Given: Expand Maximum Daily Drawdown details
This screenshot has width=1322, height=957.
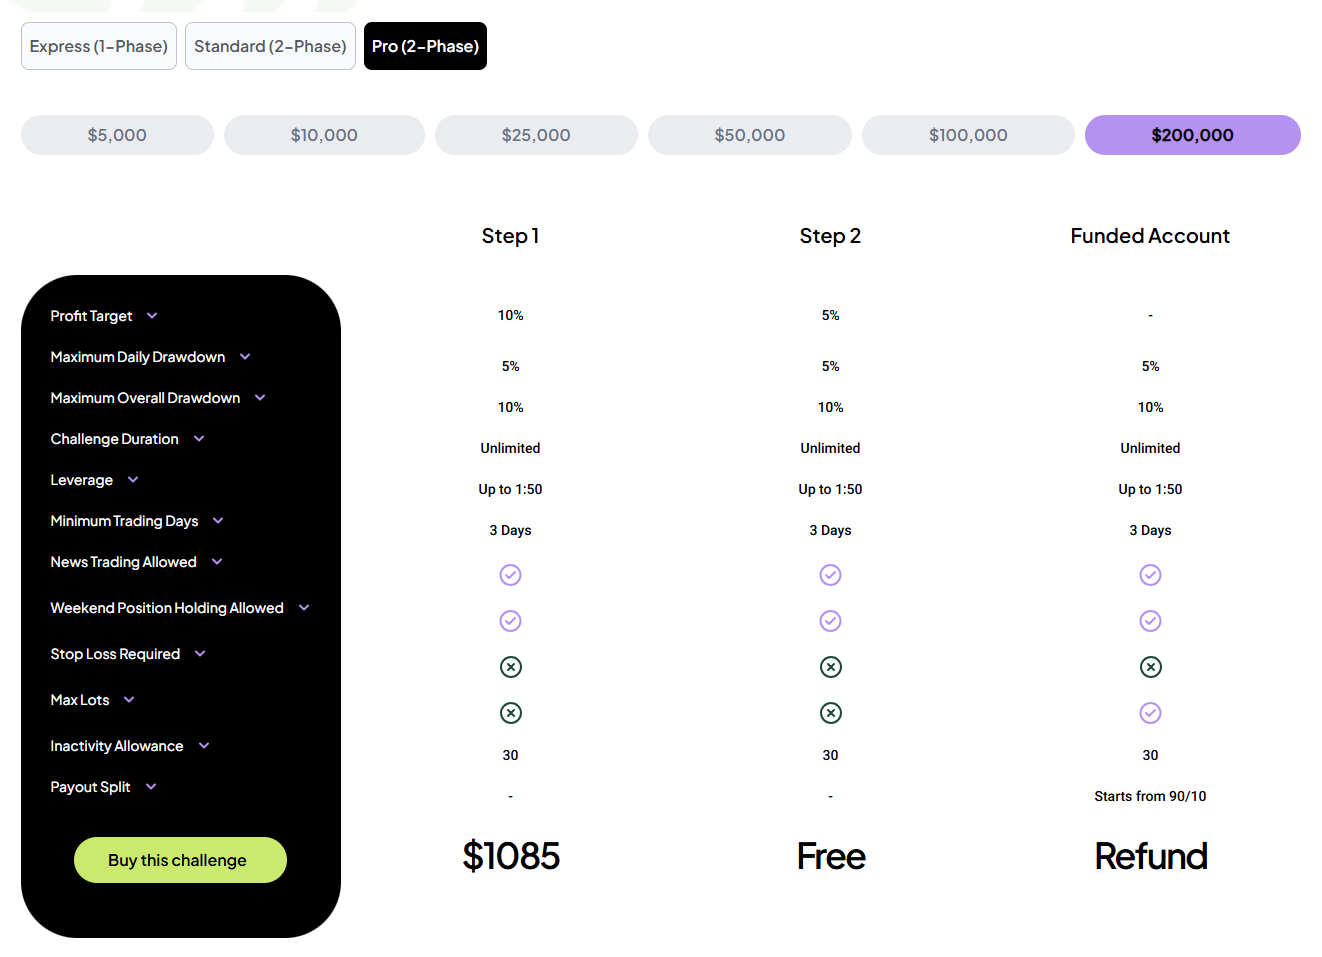Looking at the screenshot, I should 245,357.
